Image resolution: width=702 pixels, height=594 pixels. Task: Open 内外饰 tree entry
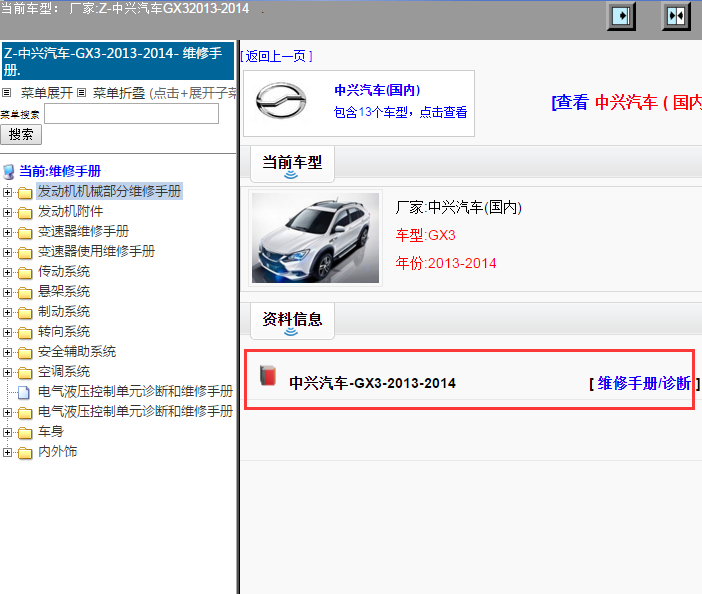click(57, 452)
